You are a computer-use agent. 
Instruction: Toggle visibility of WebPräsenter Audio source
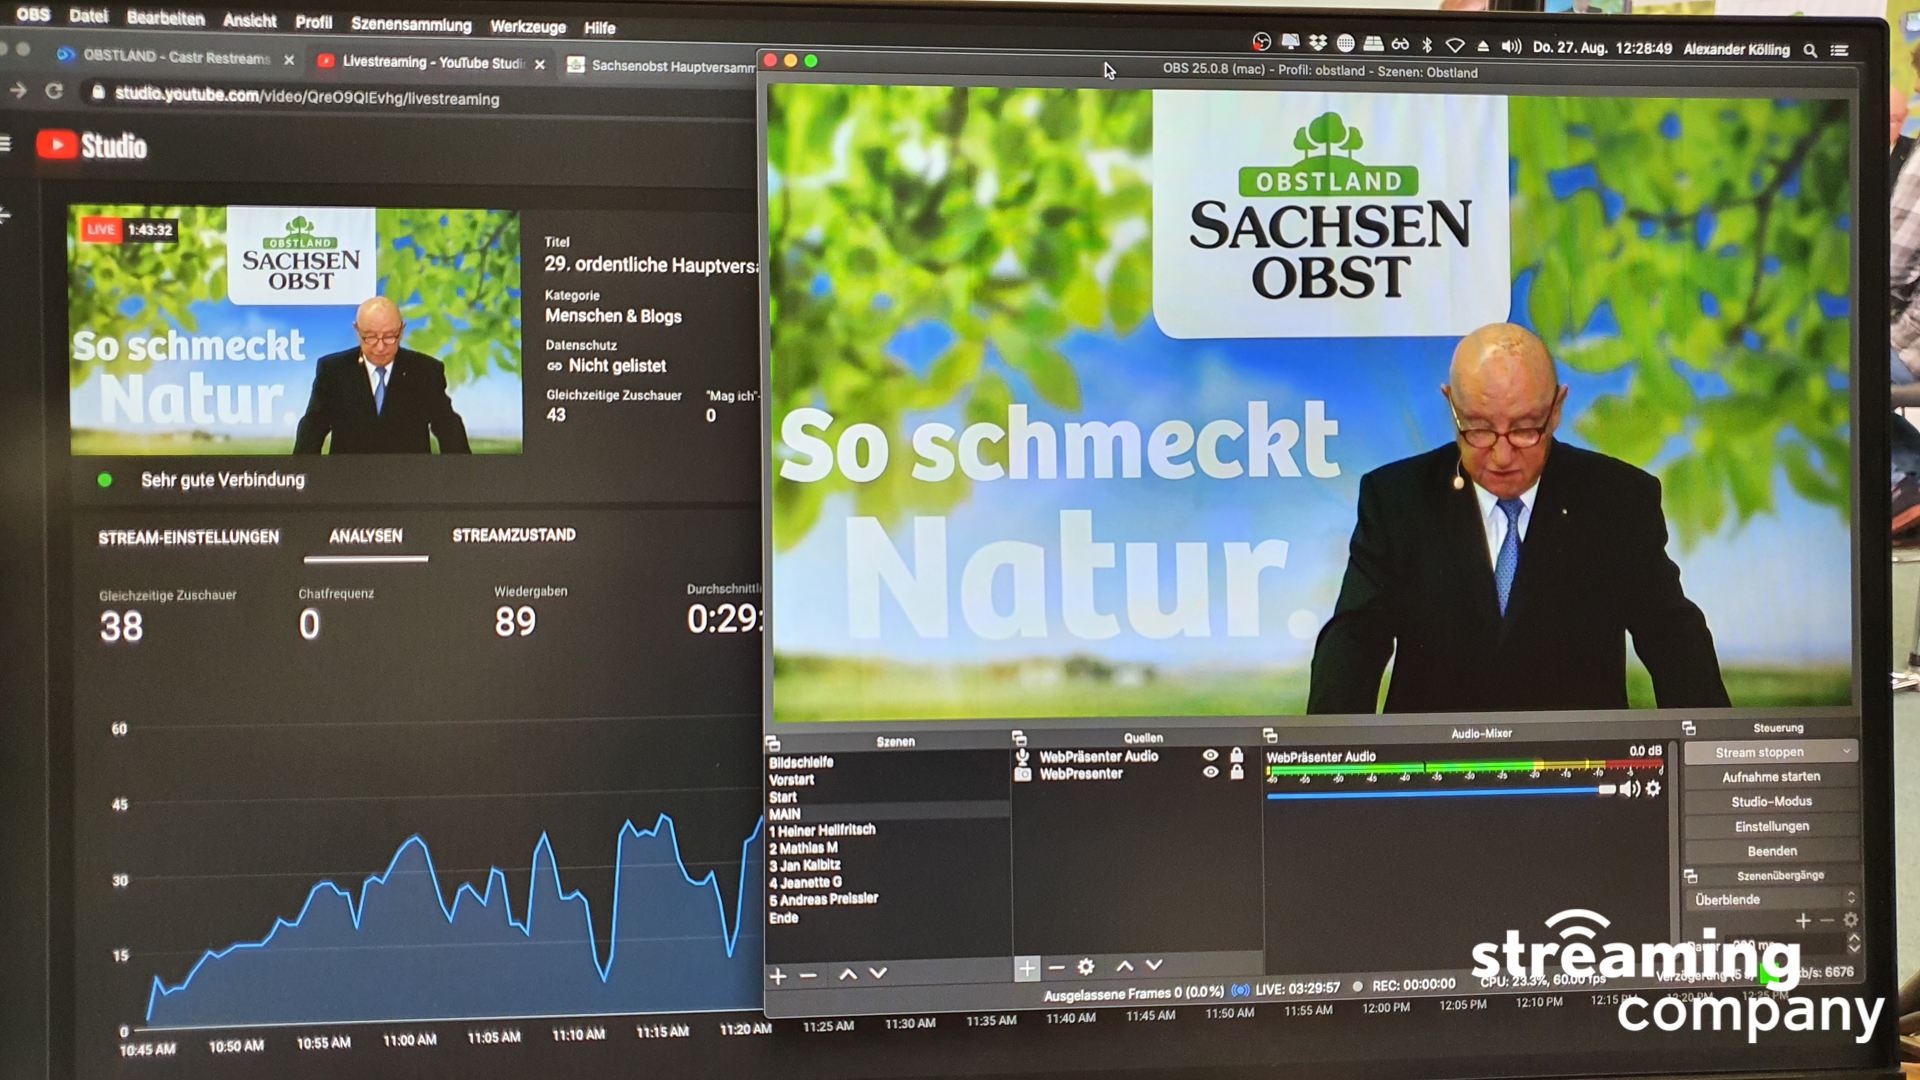pyautogui.click(x=1210, y=756)
